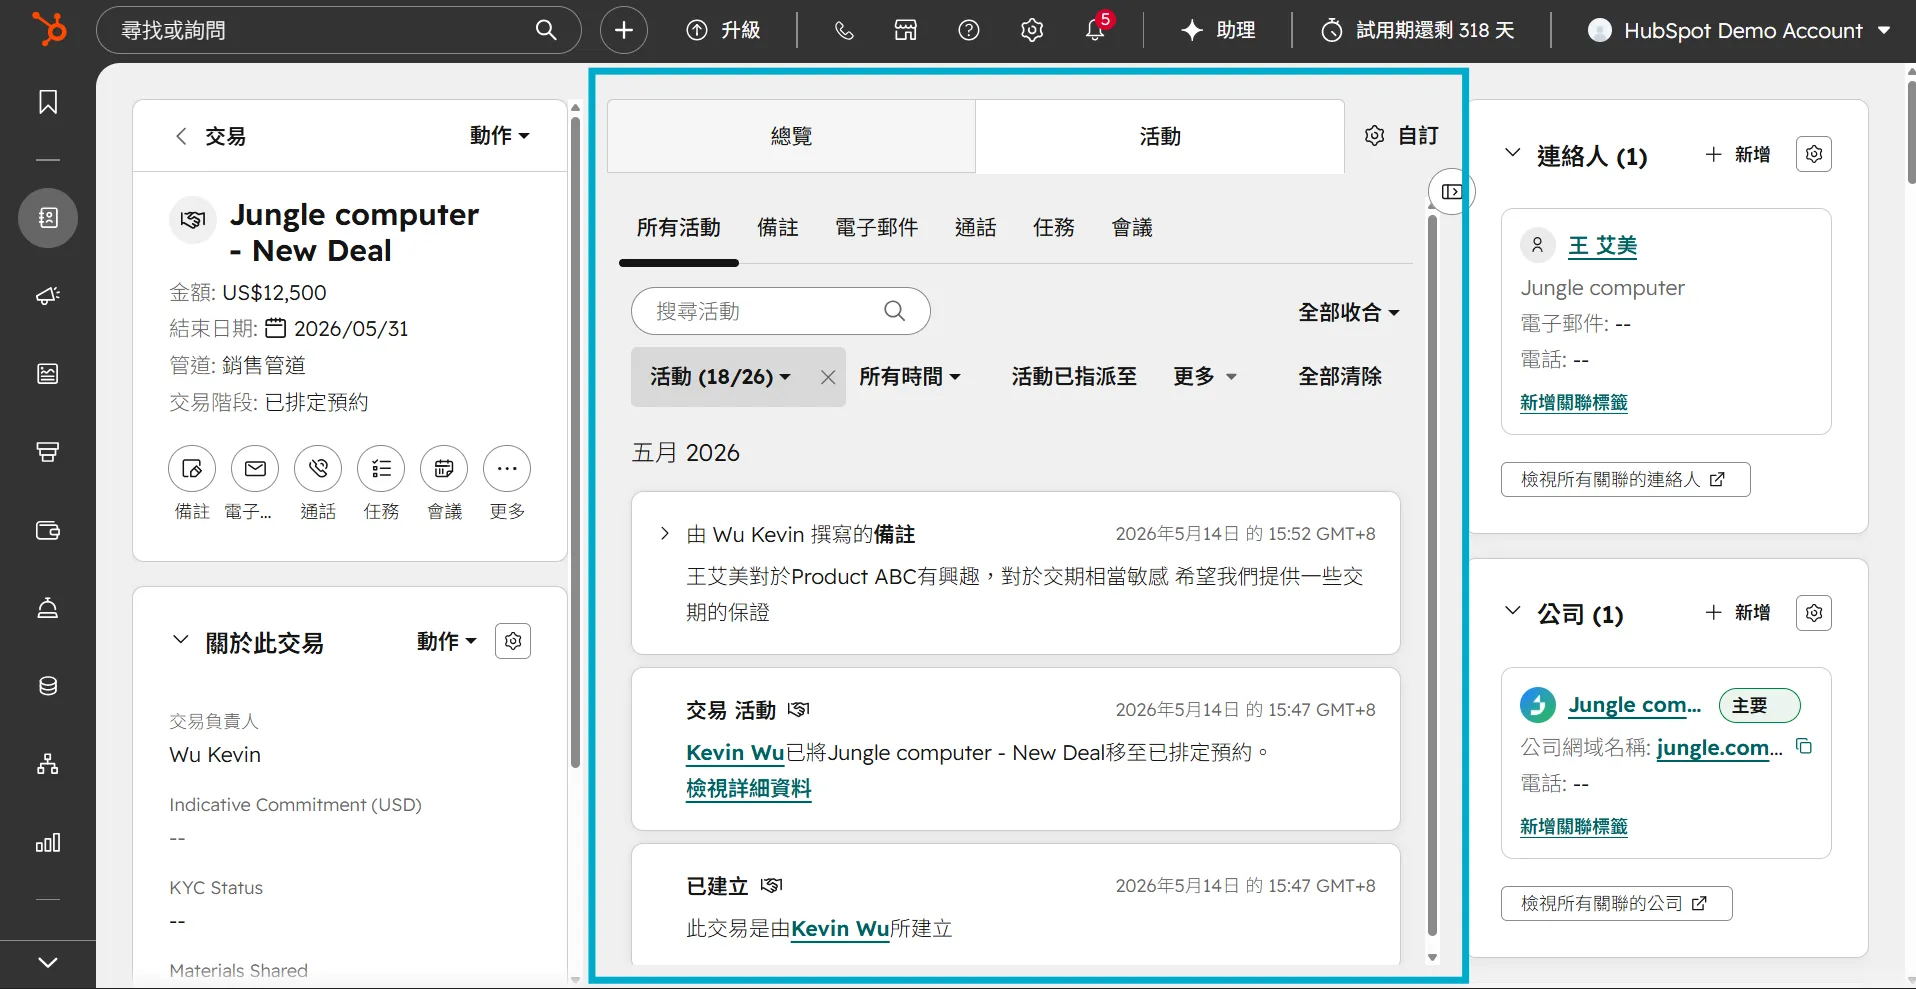Open the Commerce wallet icon in sidebar
Screen dimensions: 1916x989
click(48, 530)
